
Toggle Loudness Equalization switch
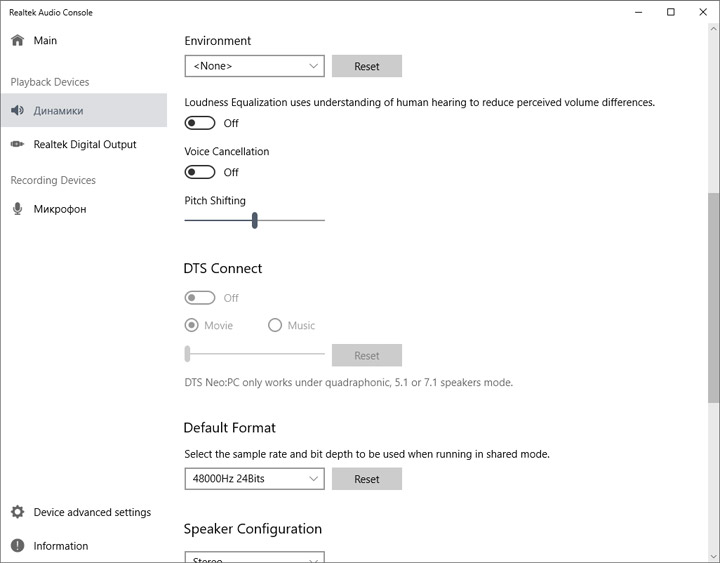(x=200, y=123)
